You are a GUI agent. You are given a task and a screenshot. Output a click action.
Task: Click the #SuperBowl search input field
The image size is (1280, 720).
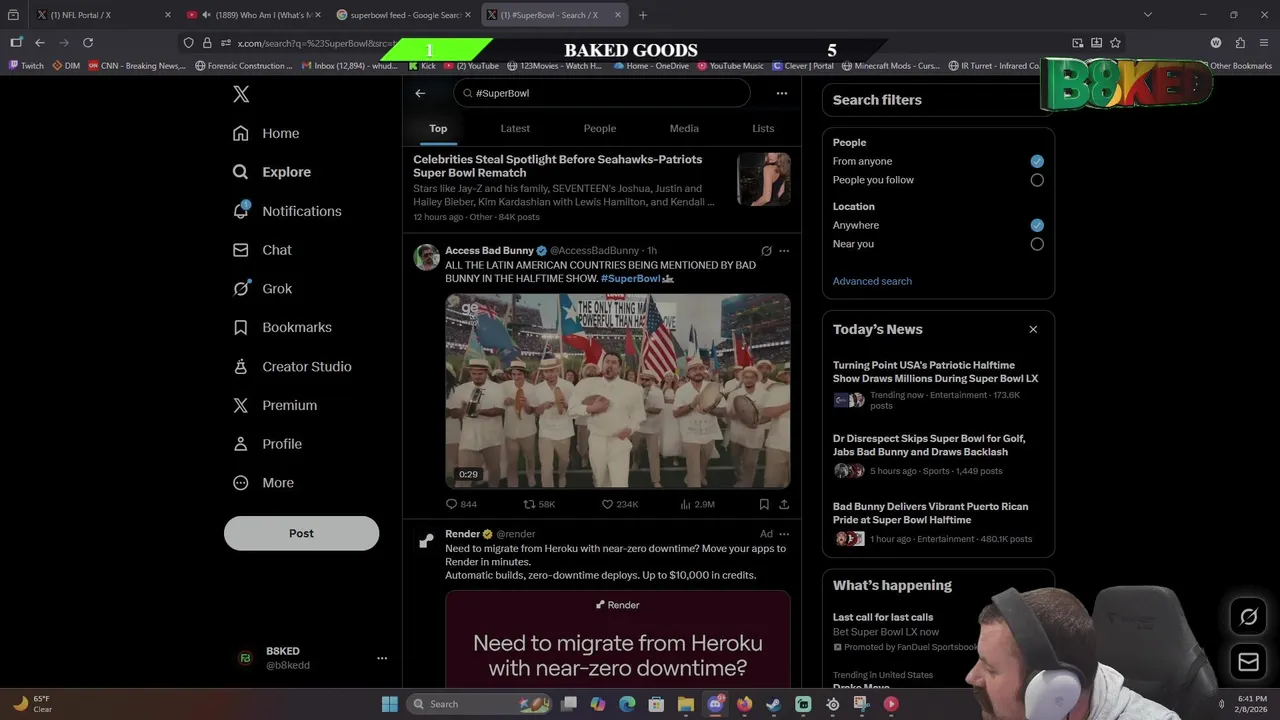point(601,93)
